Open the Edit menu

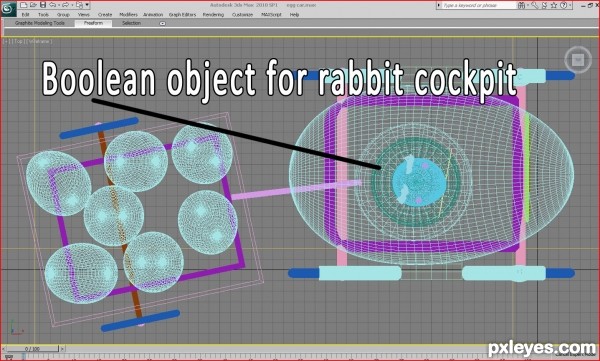point(25,15)
